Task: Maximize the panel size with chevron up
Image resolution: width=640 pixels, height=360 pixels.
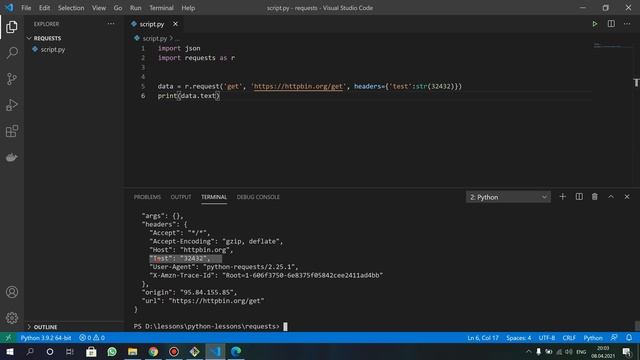Action: point(611,197)
